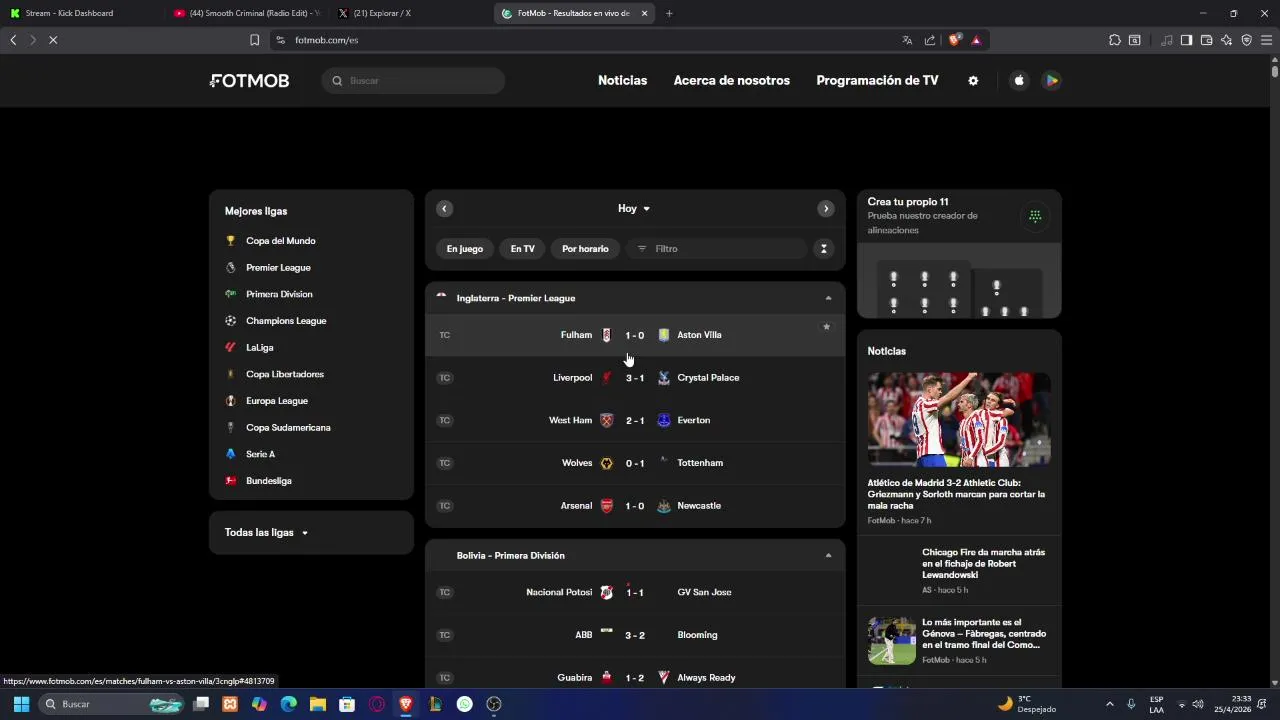Go to next day with right arrow

(x=826, y=209)
